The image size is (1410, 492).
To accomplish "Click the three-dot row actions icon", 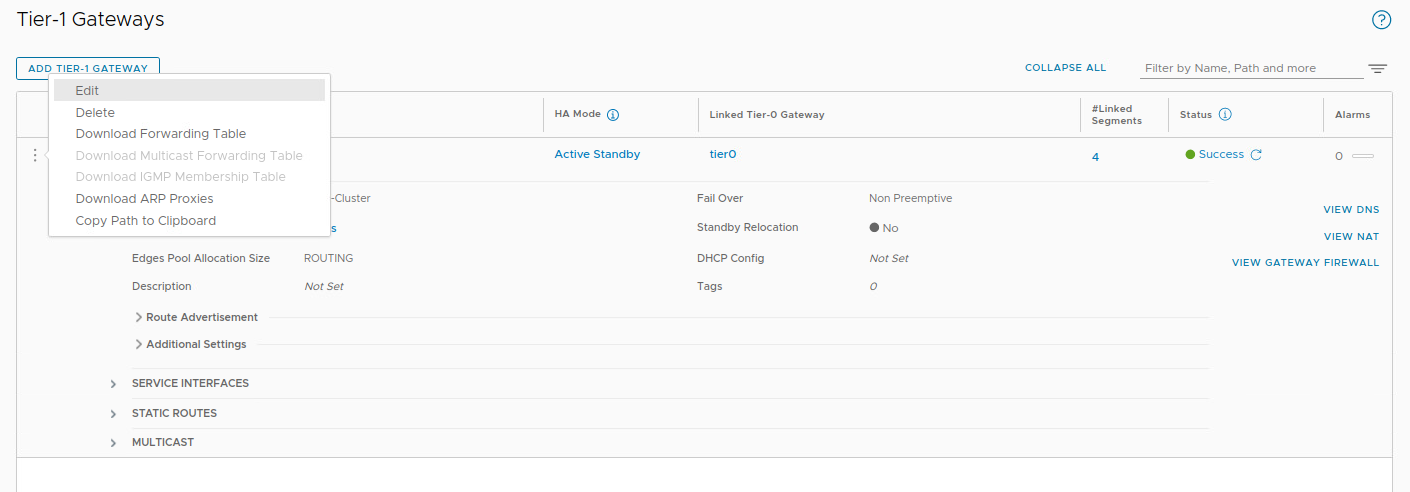I will [x=35, y=156].
